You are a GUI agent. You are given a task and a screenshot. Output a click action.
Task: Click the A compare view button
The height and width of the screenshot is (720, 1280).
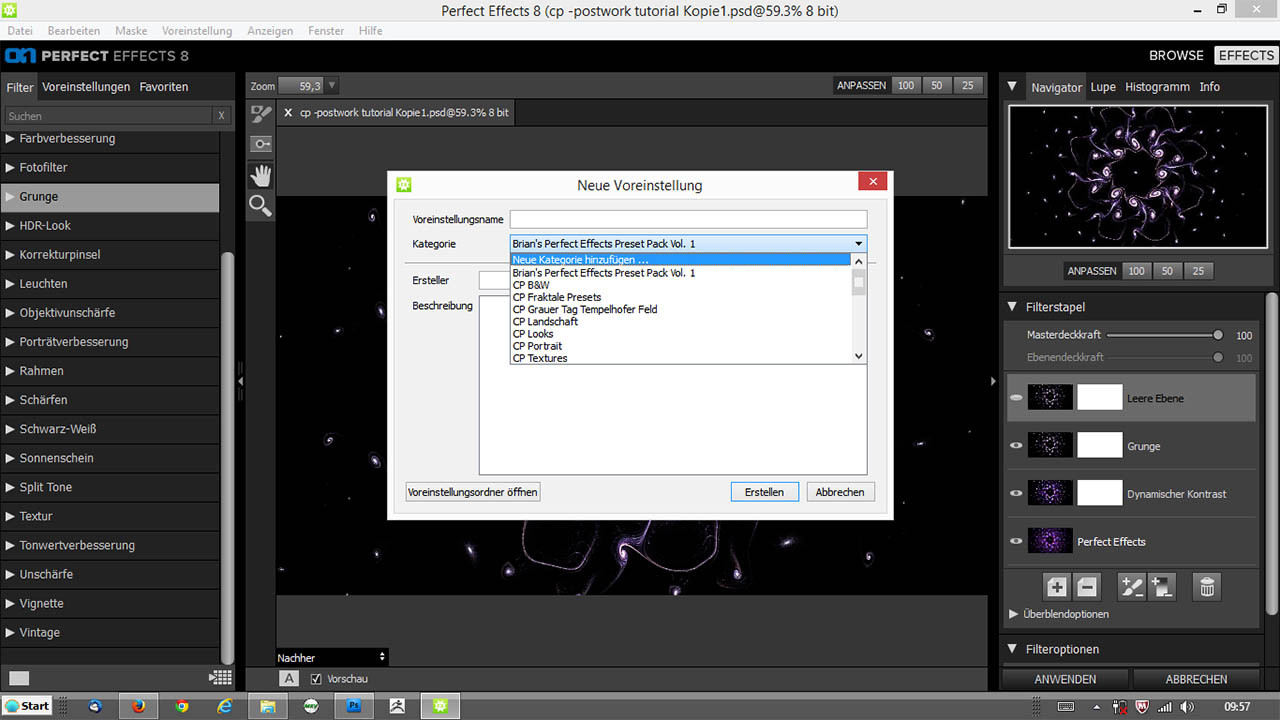click(x=289, y=678)
